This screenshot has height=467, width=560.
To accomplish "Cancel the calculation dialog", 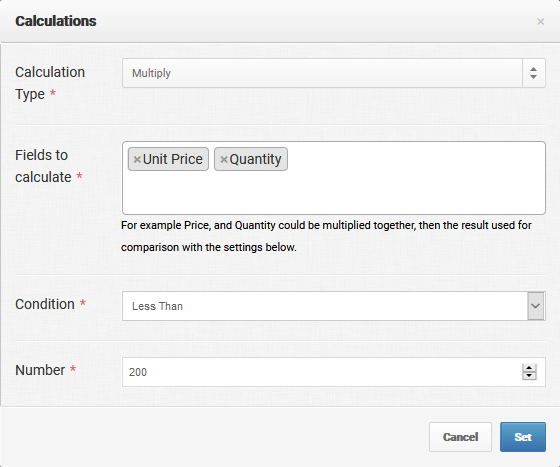I will 460,437.
